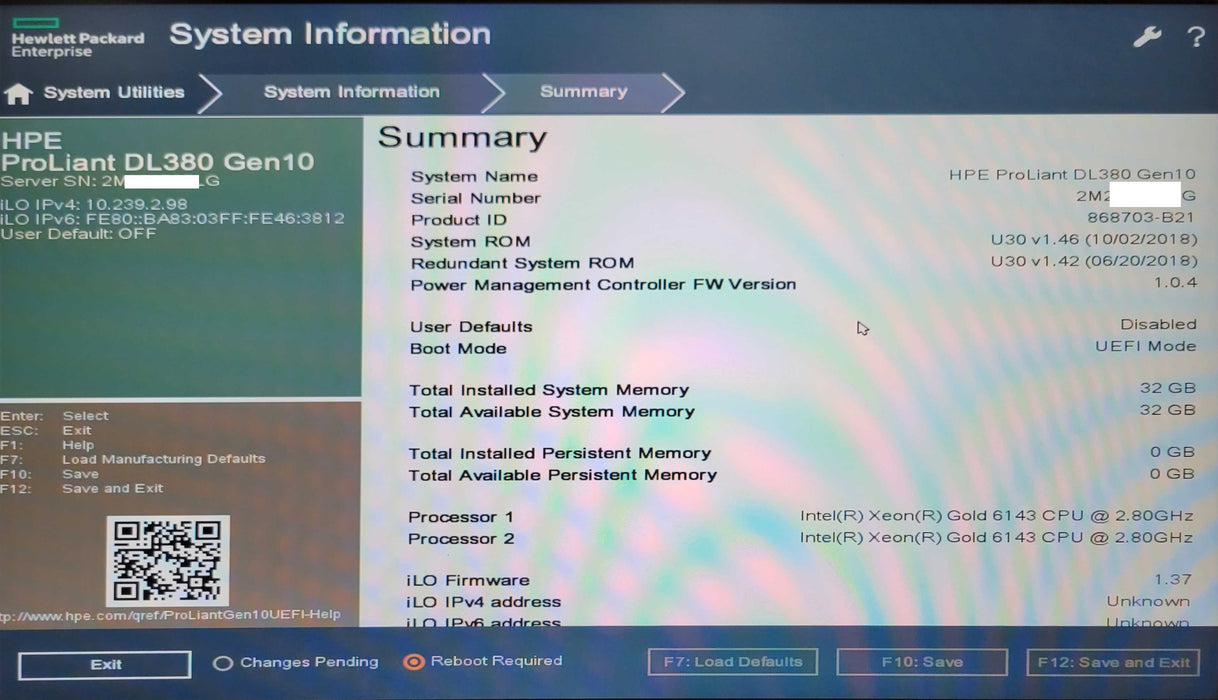This screenshot has height=700, width=1218.
Task: Click the iLO Firmware row
Action: coord(800,580)
